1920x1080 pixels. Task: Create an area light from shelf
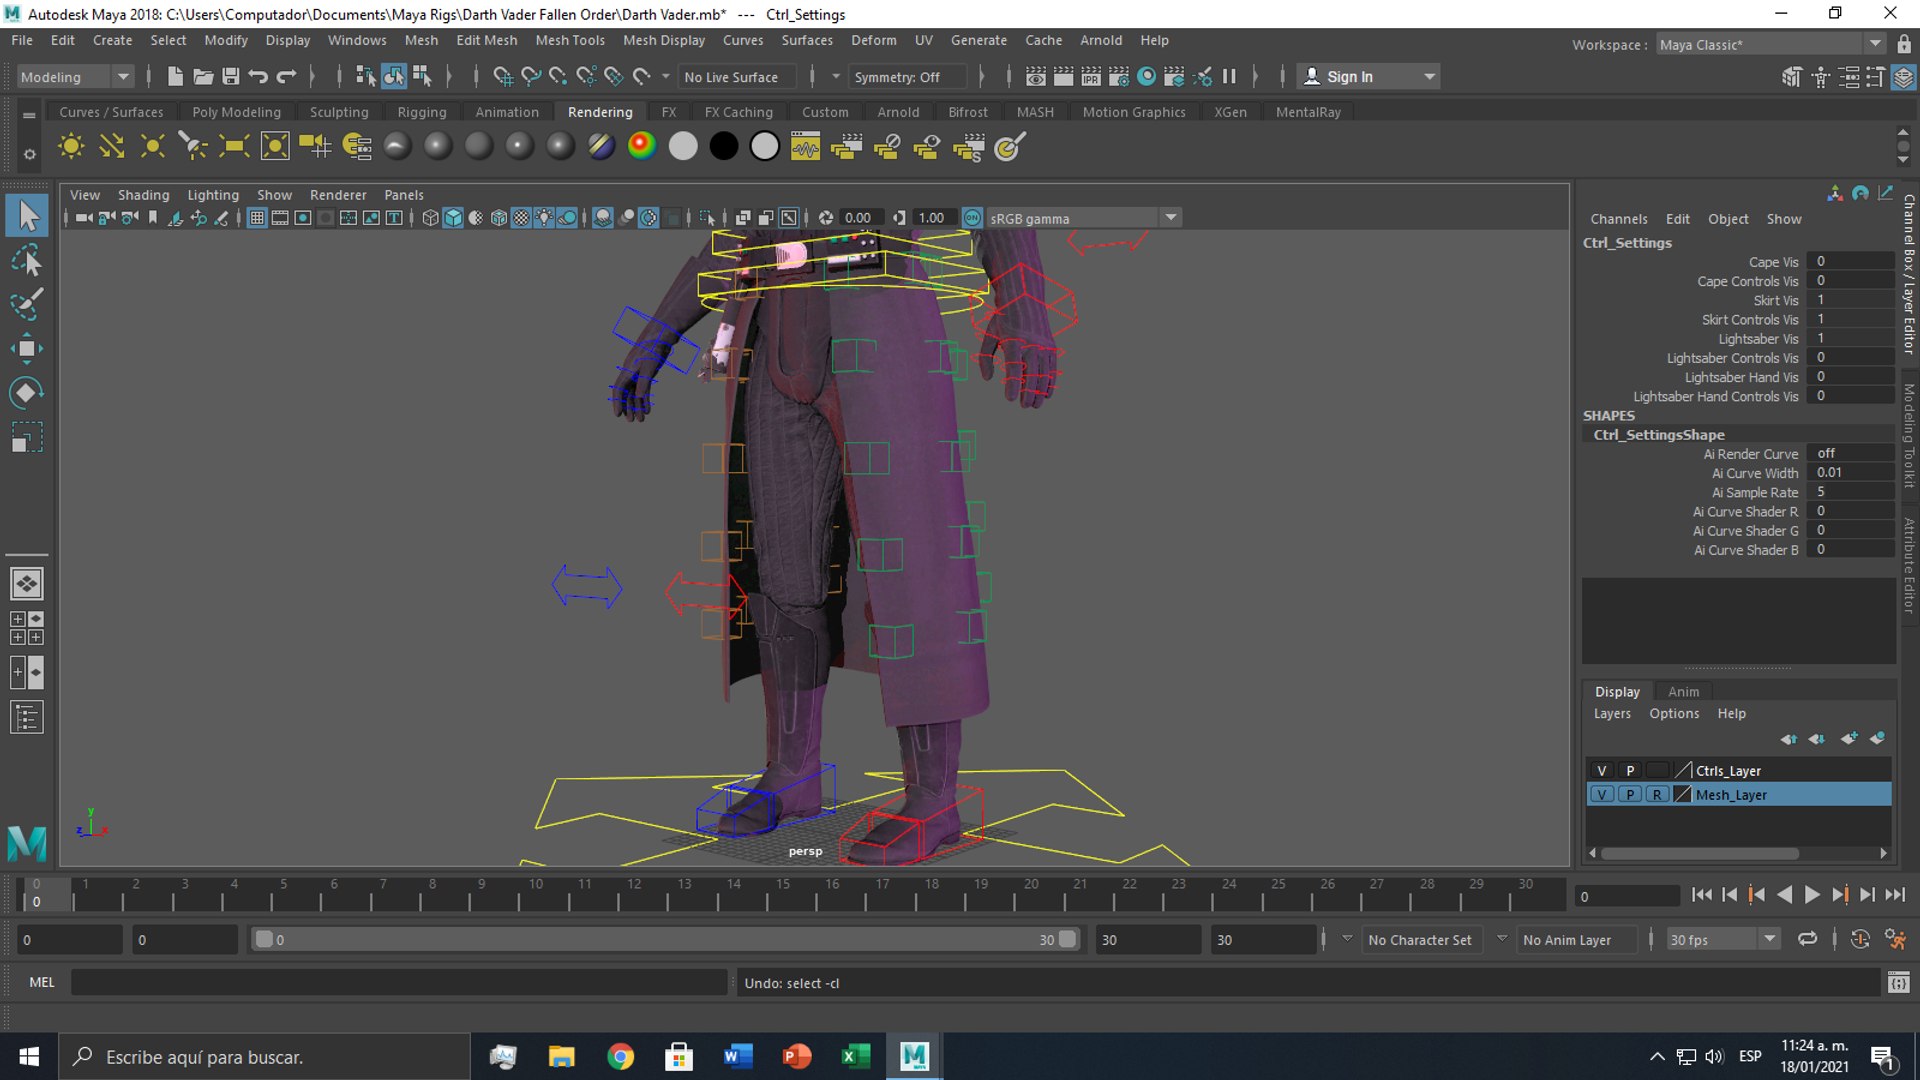[x=234, y=147]
